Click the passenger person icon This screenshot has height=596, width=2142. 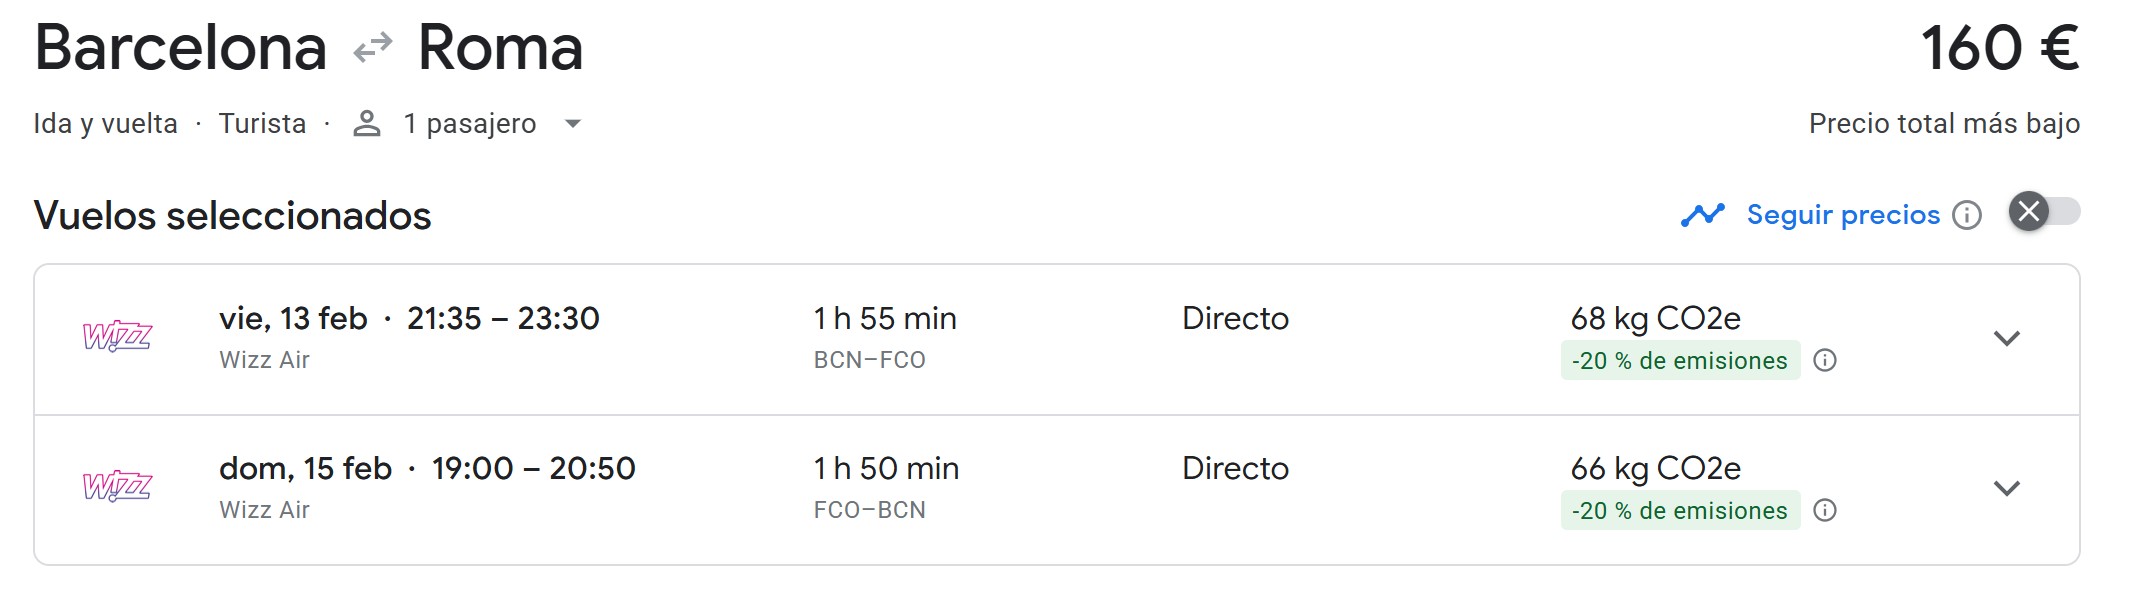367,124
